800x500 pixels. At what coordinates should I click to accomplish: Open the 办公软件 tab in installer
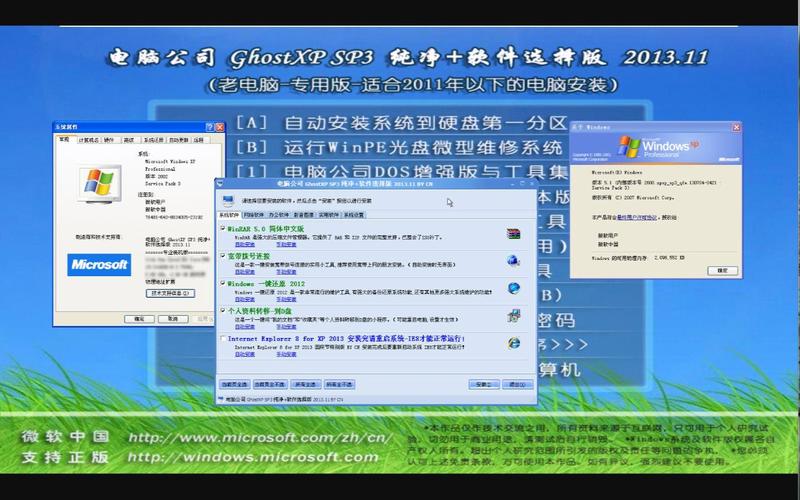[279, 215]
